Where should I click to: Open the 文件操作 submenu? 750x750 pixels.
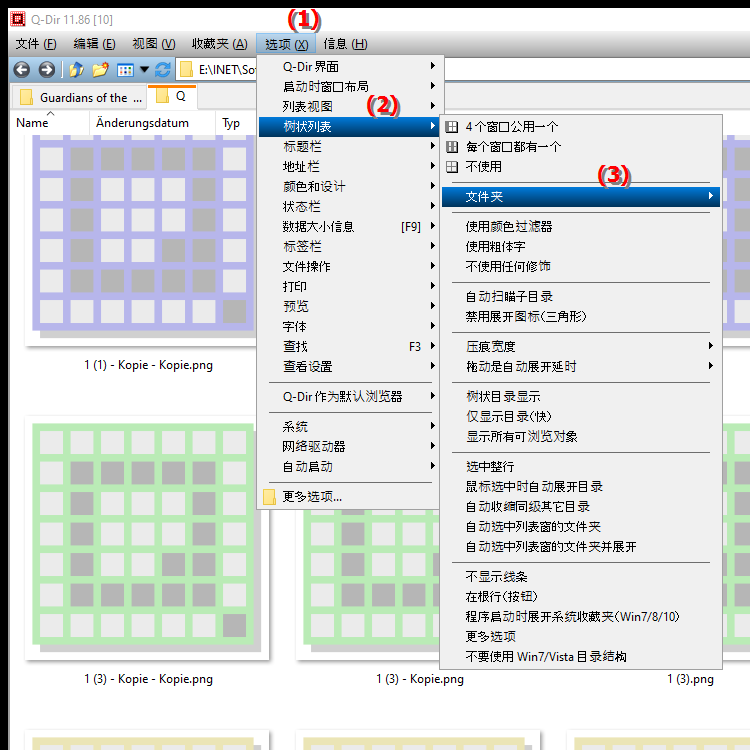pyautogui.click(x=349, y=266)
